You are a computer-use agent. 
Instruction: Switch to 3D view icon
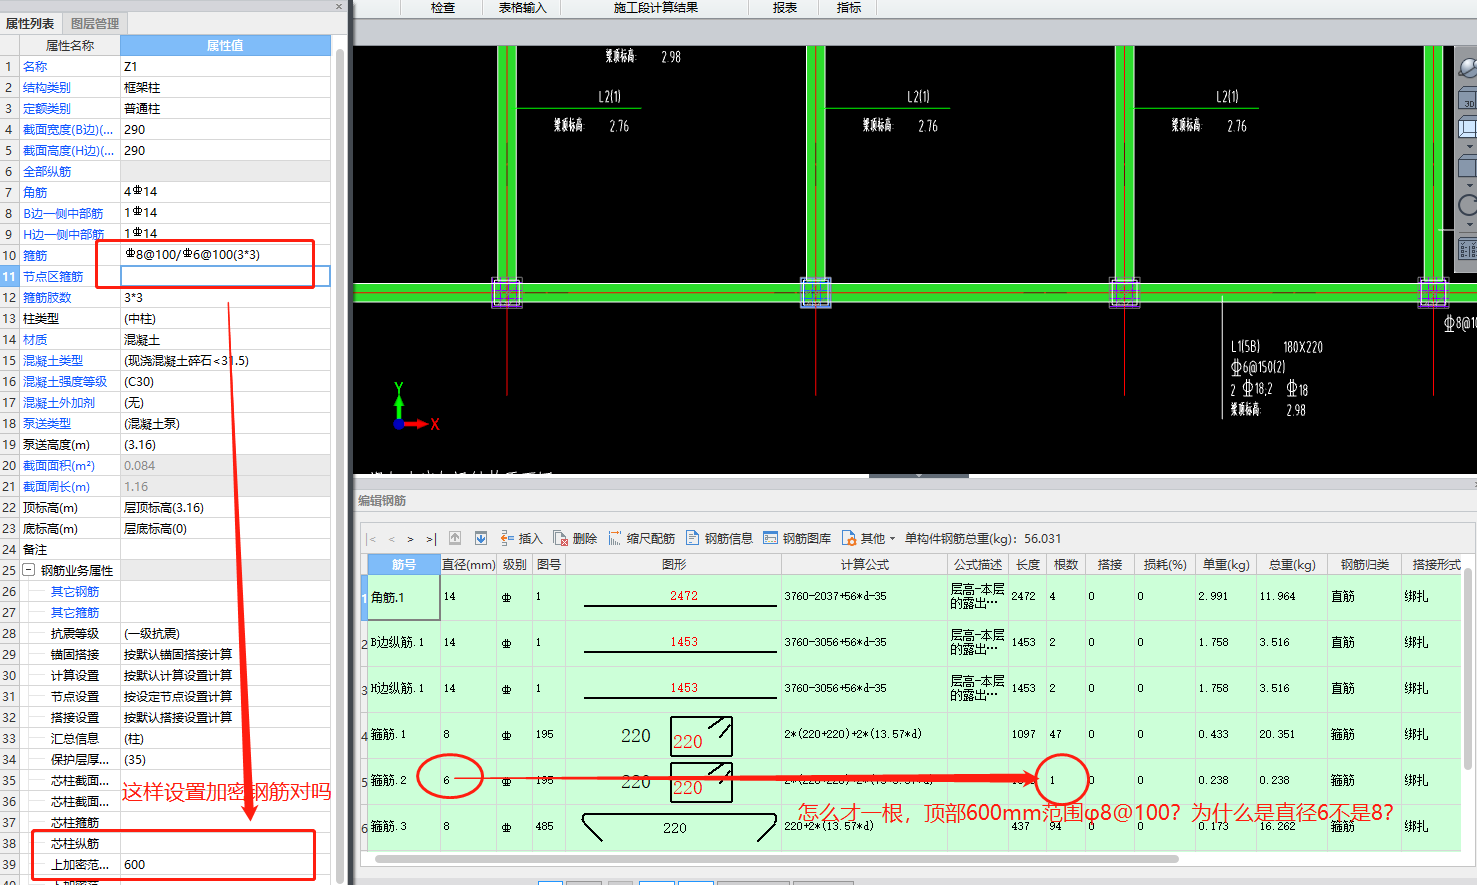tap(1467, 98)
